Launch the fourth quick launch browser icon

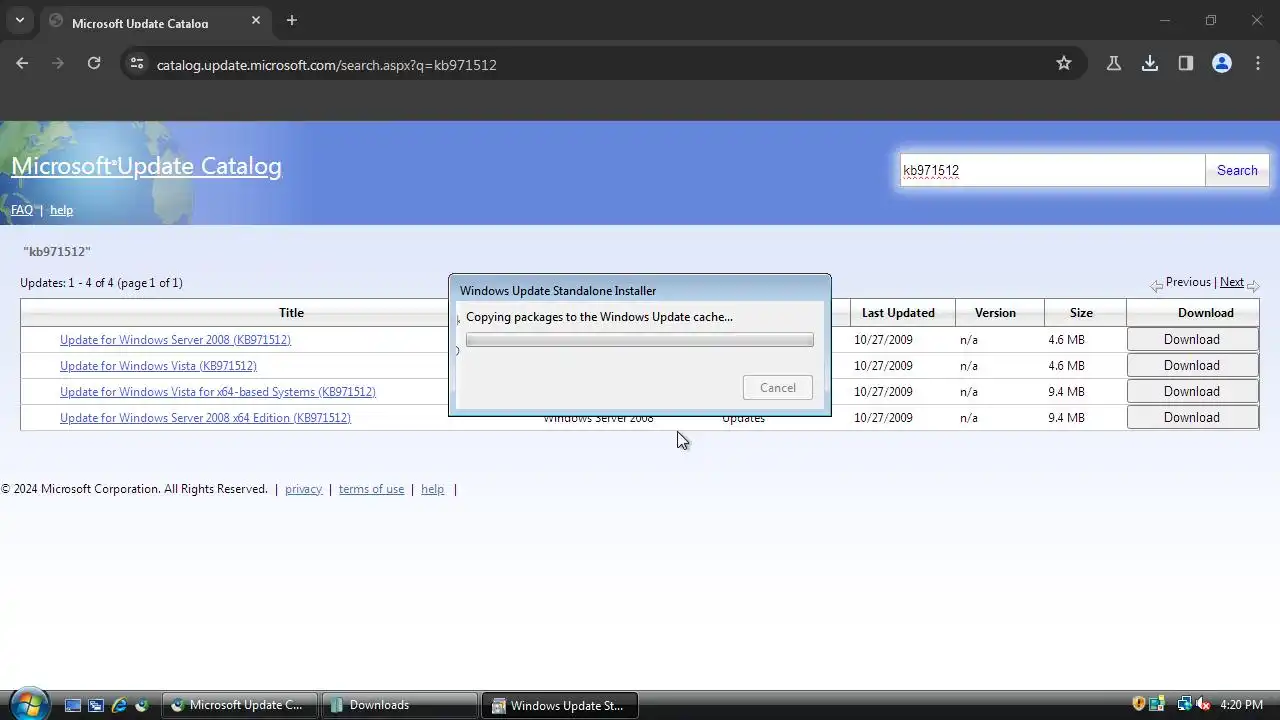tap(142, 705)
